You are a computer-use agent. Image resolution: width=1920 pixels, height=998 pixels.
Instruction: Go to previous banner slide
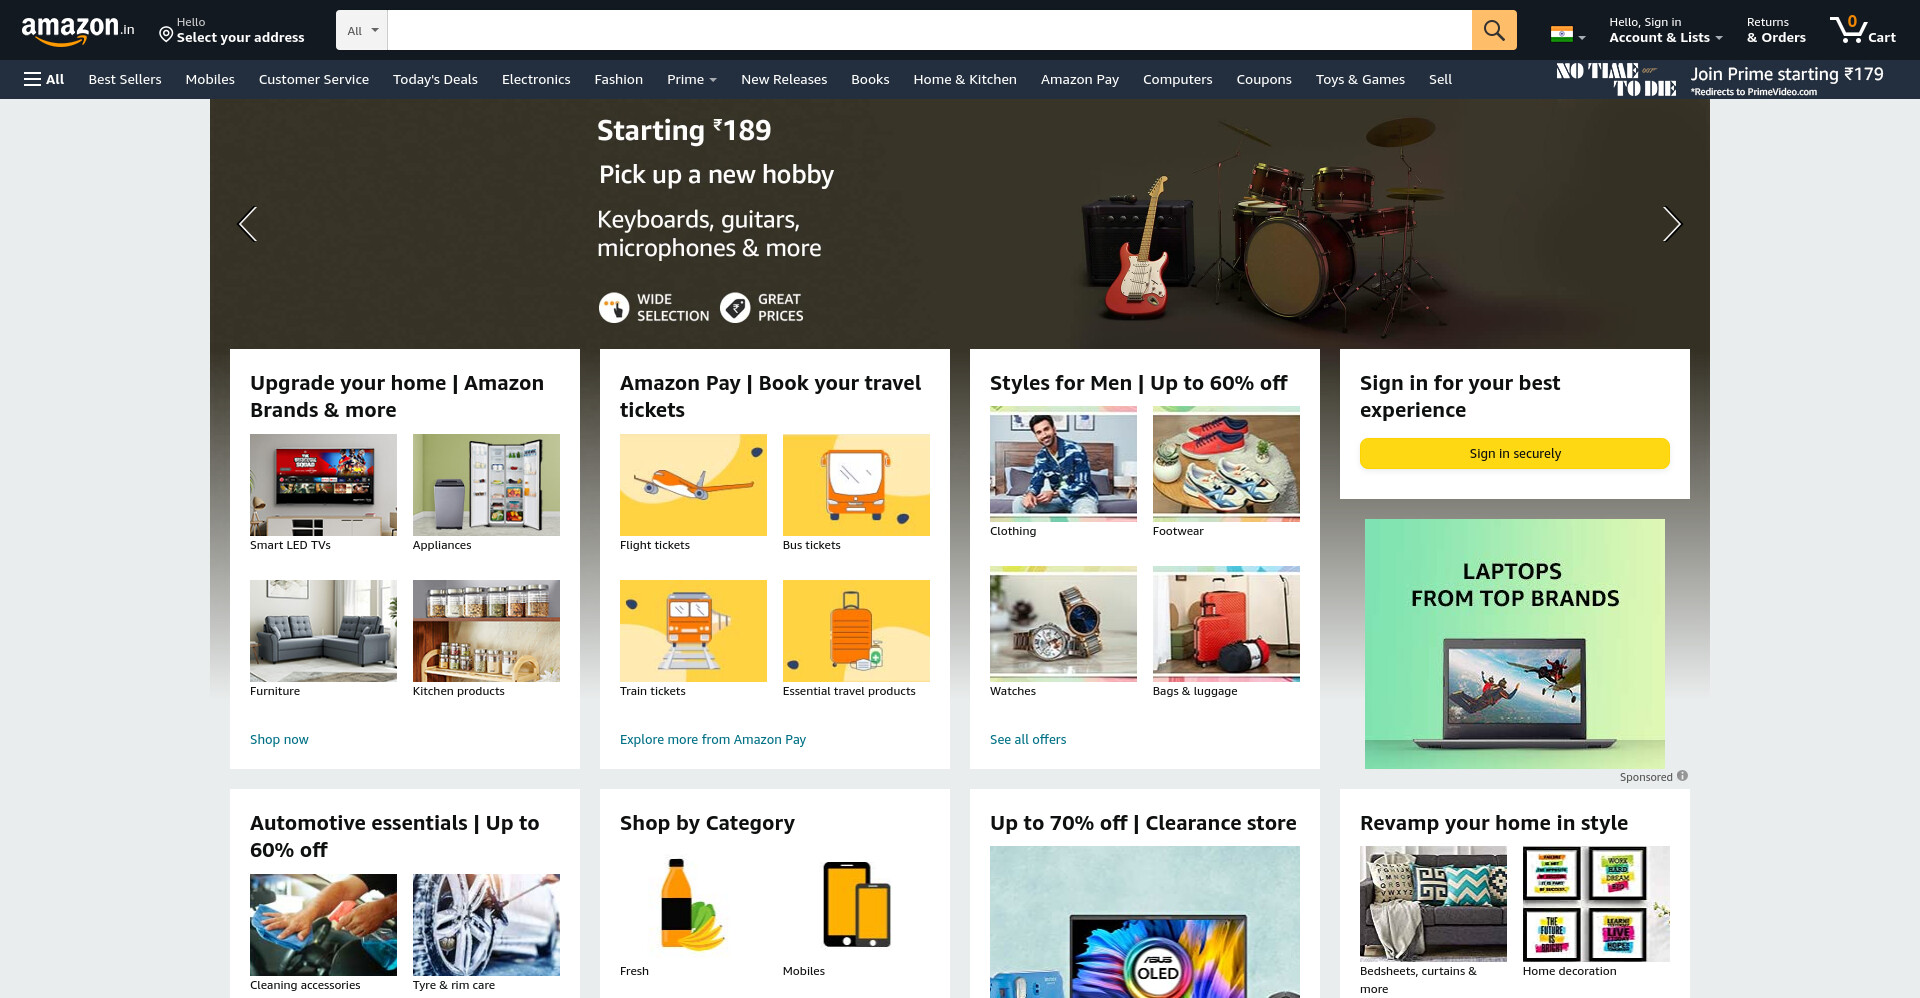(248, 224)
